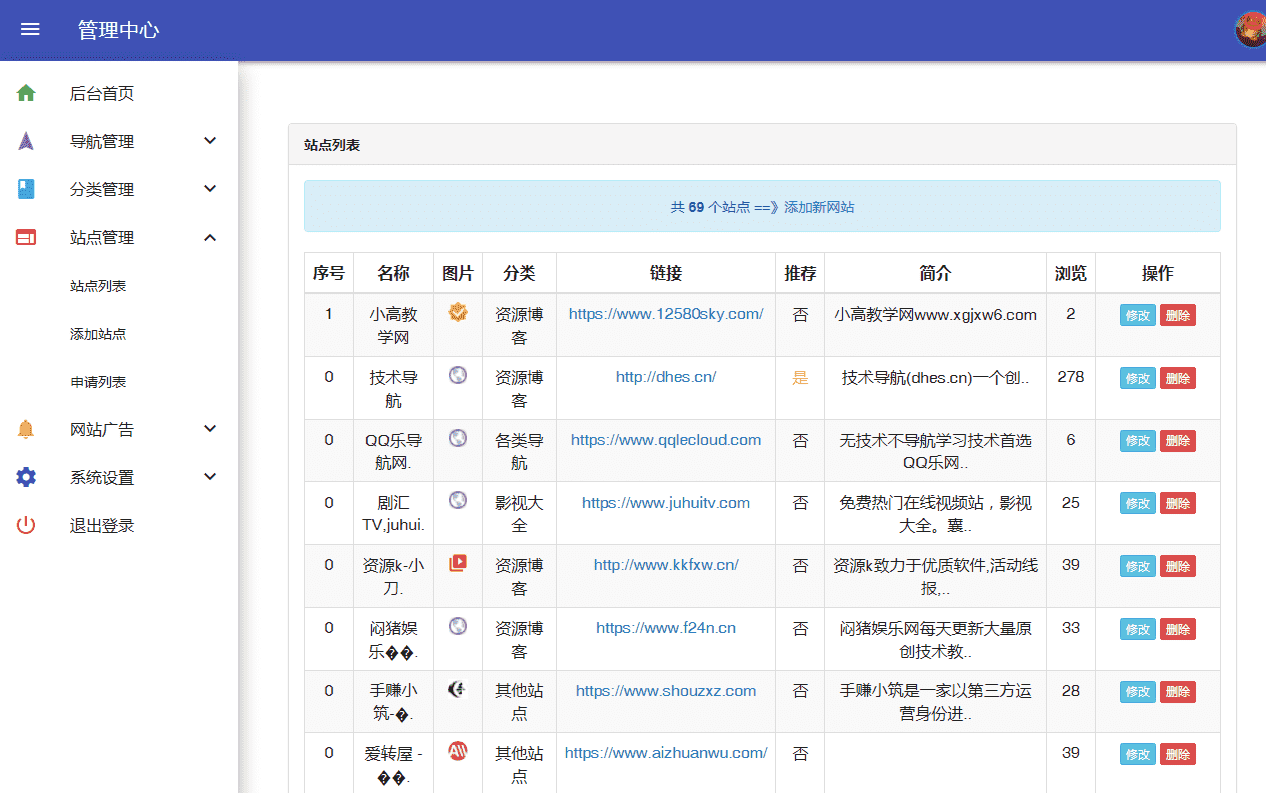Expand the 导航管理 chevron
Viewport: 1266px width, 793px height.
pyautogui.click(x=210, y=141)
